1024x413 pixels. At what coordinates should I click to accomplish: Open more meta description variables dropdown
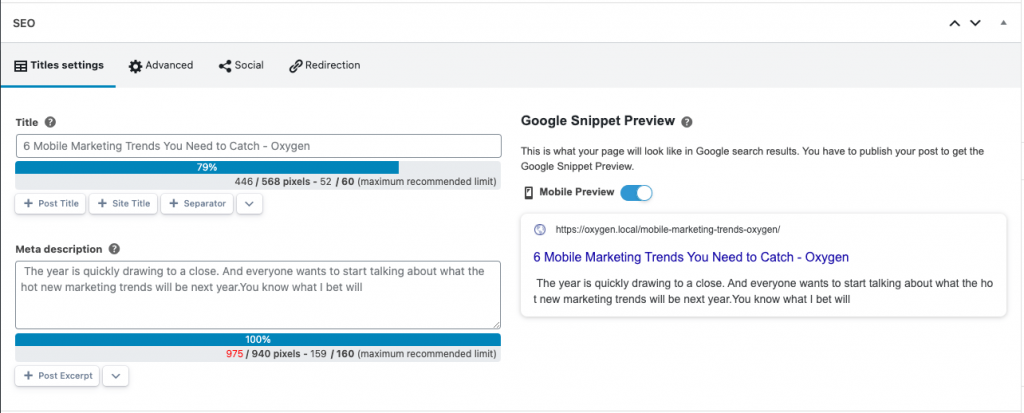[x=116, y=376]
